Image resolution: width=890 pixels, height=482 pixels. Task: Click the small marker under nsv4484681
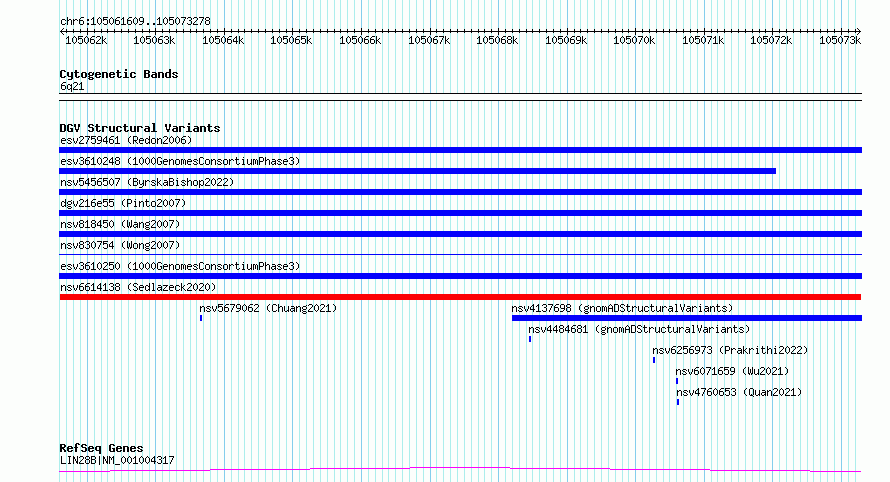click(x=530, y=339)
